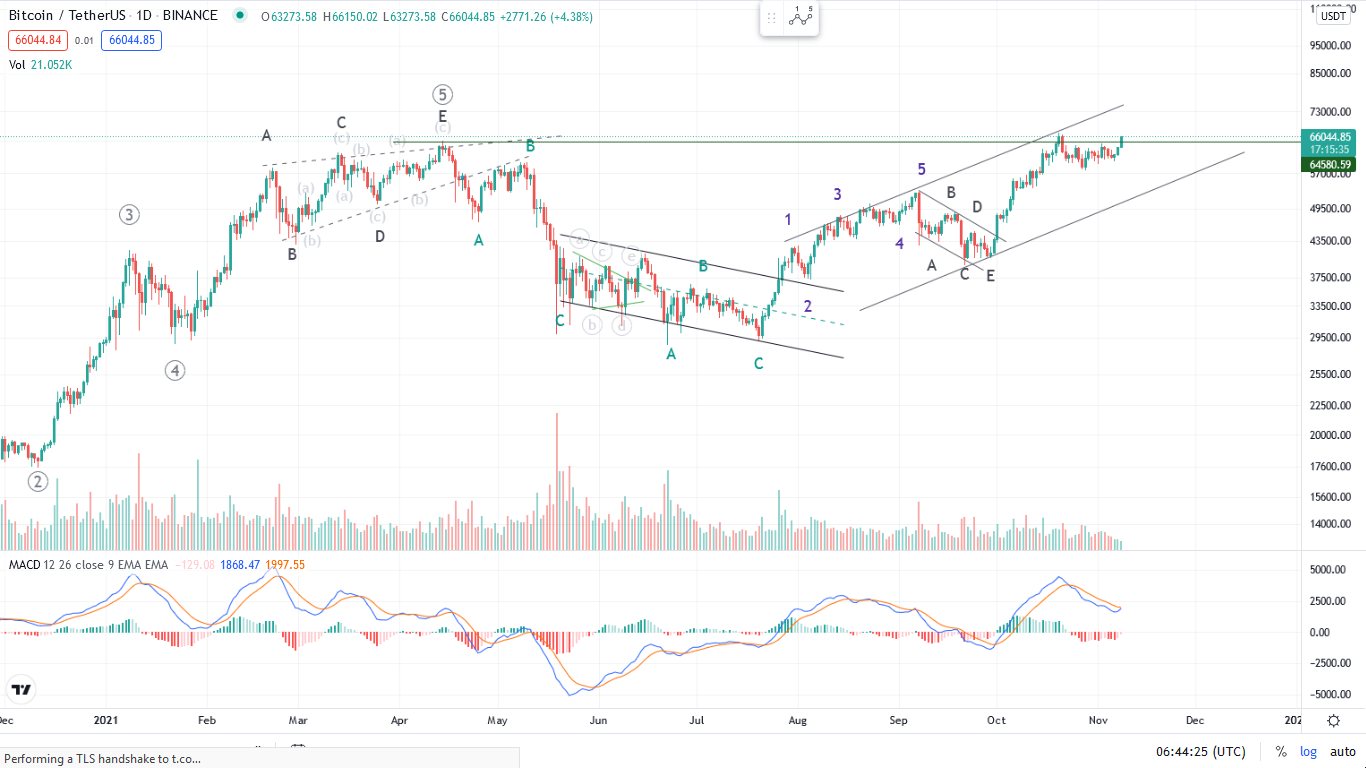Select the blue wave label 3
The height and width of the screenshot is (768, 1366).
click(838, 194)
